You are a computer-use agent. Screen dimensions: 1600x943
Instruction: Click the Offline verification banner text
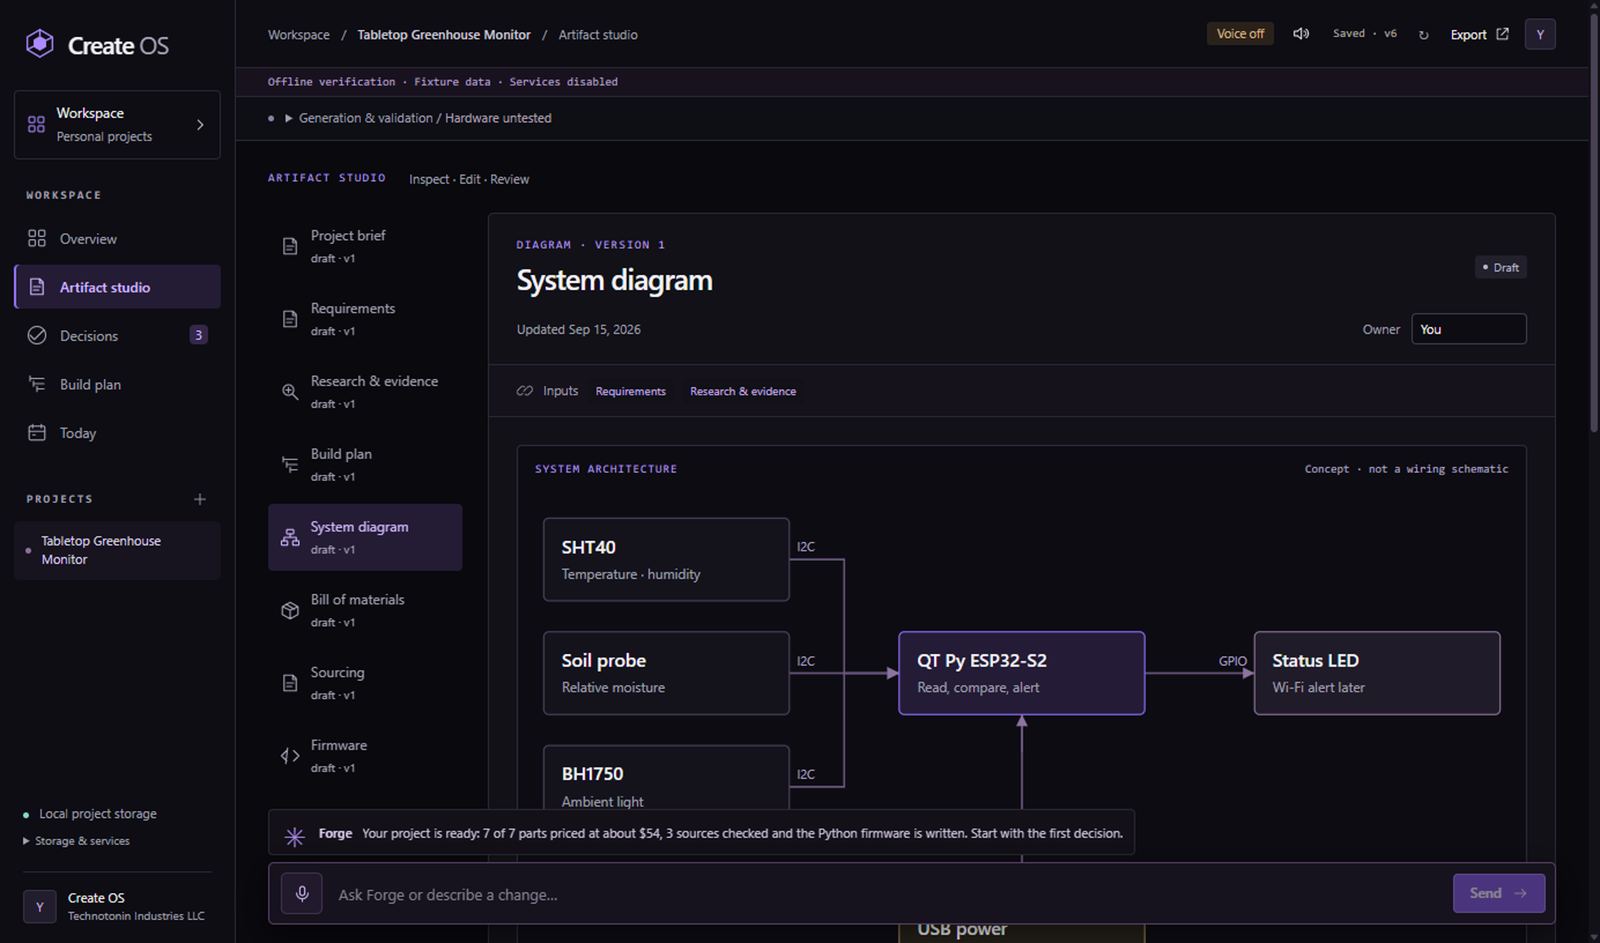(442, 82)
